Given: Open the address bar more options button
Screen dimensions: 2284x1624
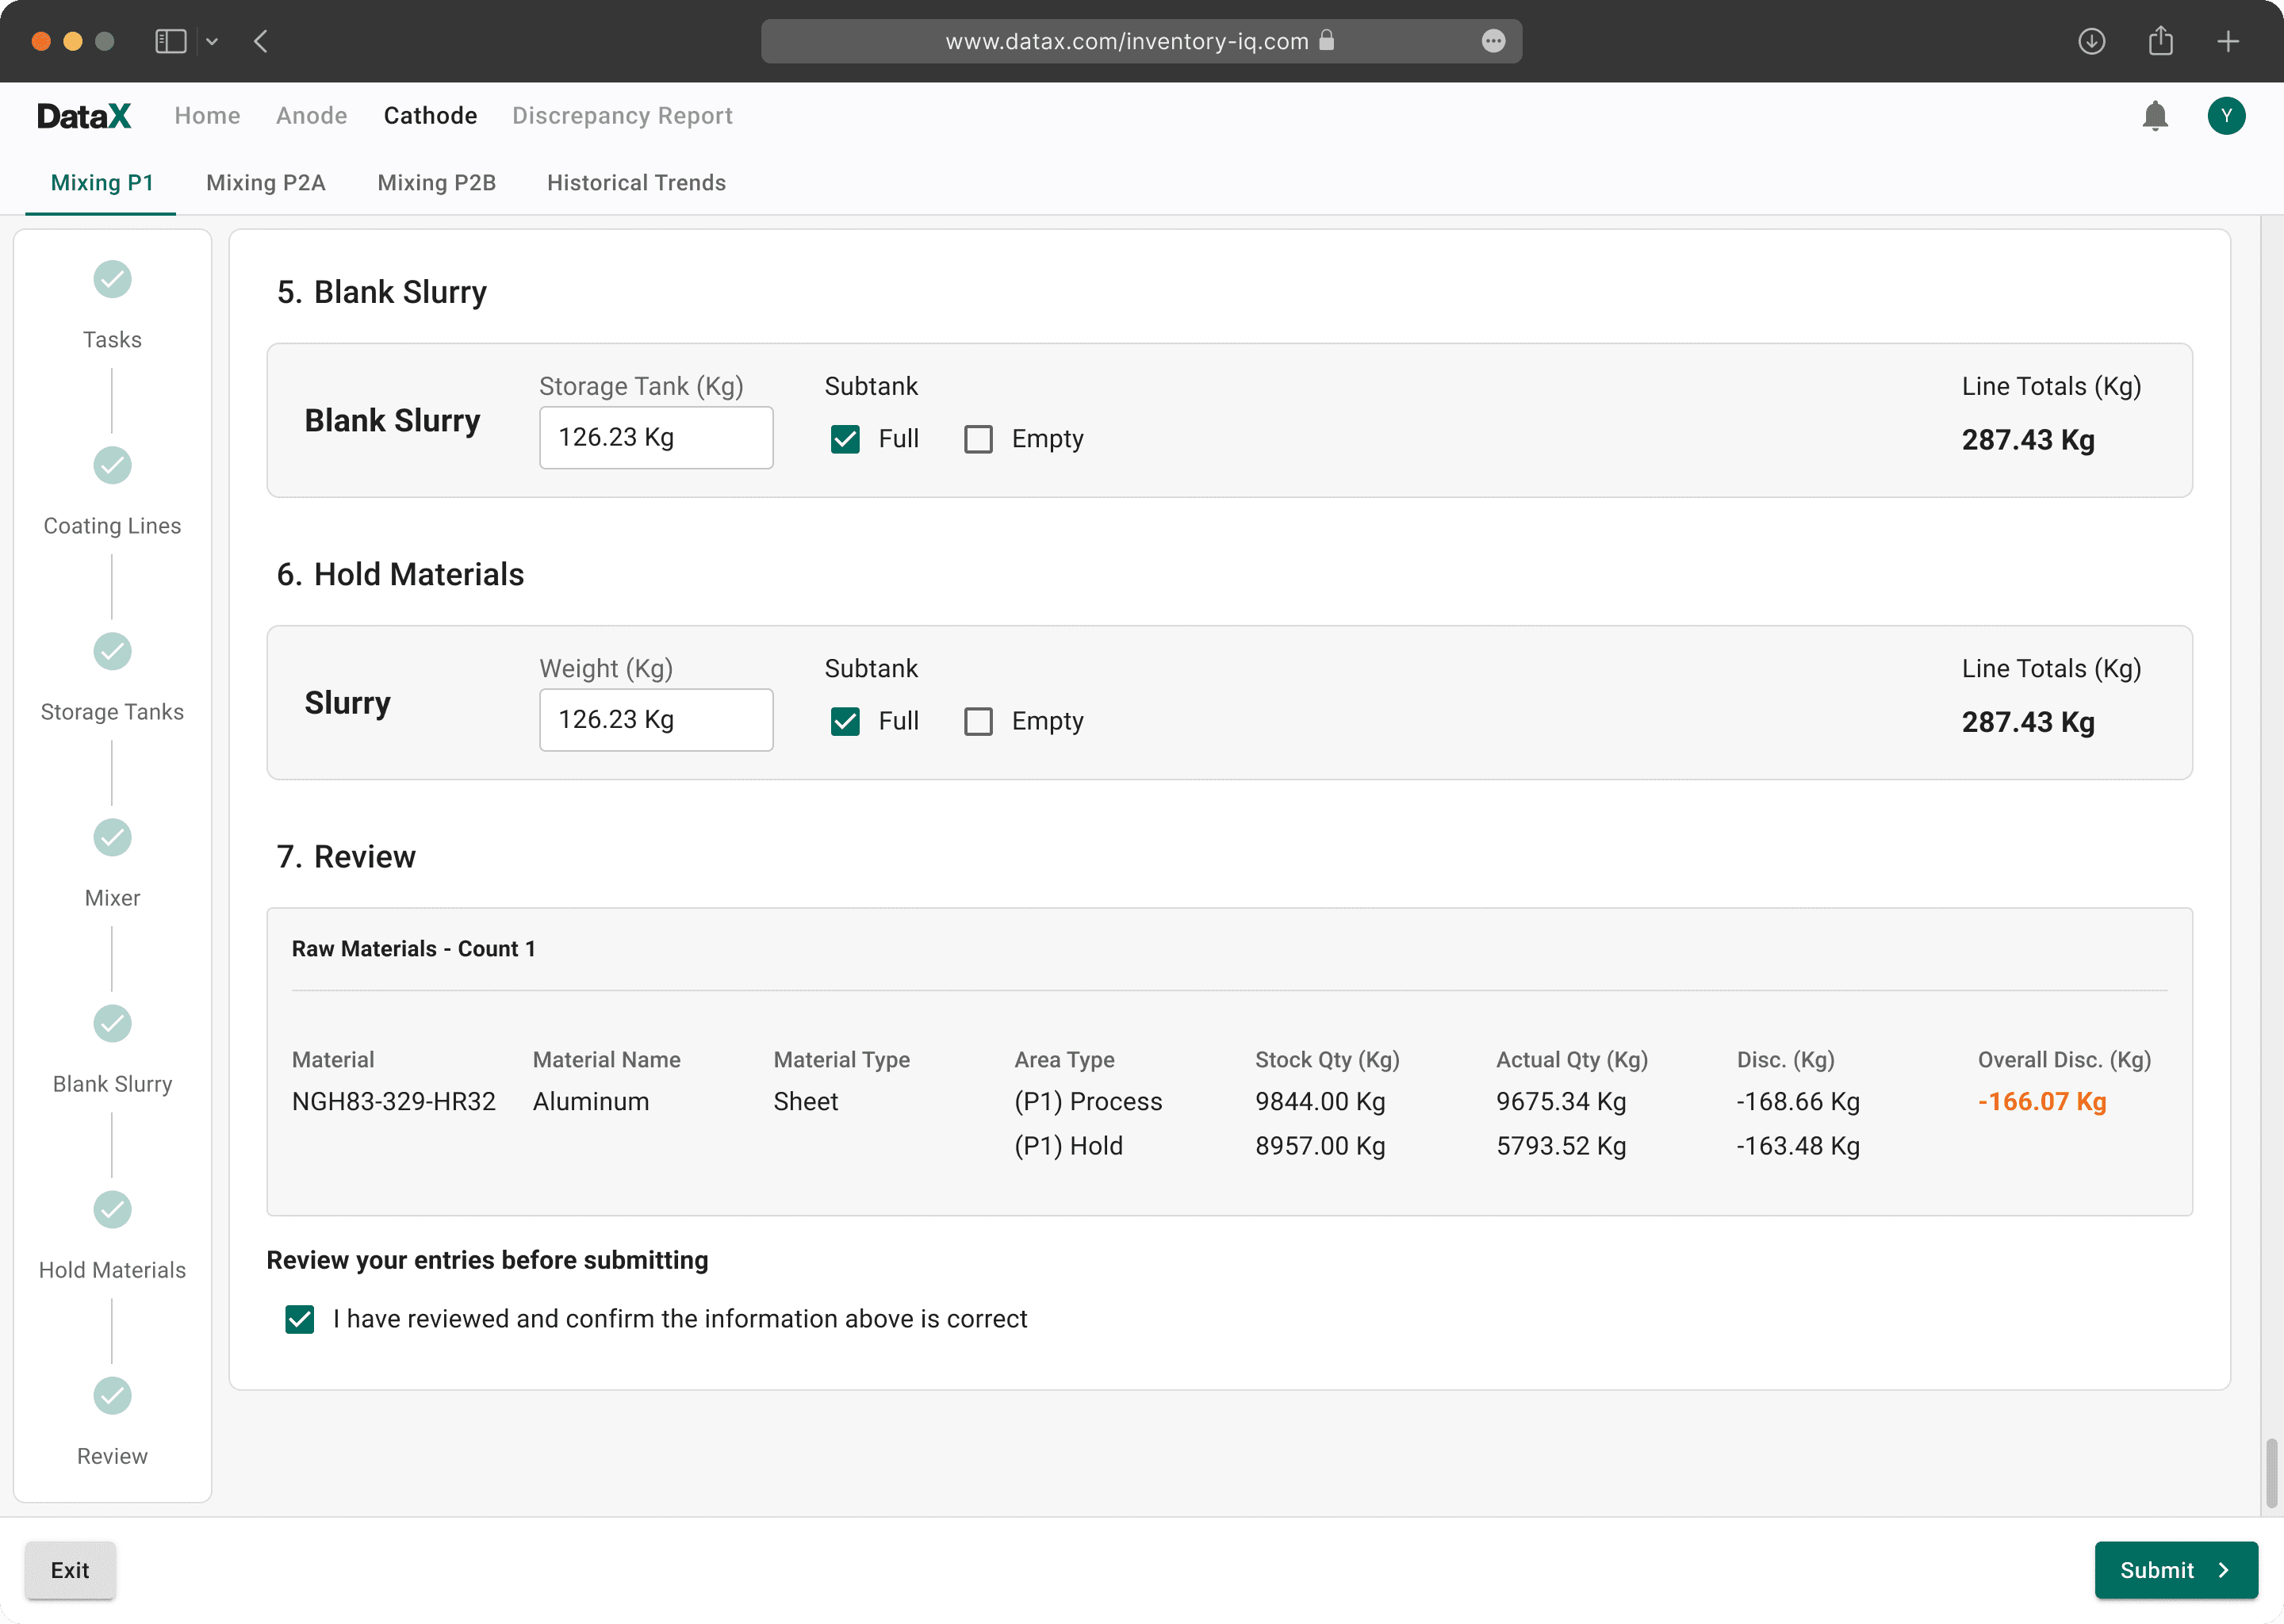Looking at the screenshot, I should coord(1493,41).
